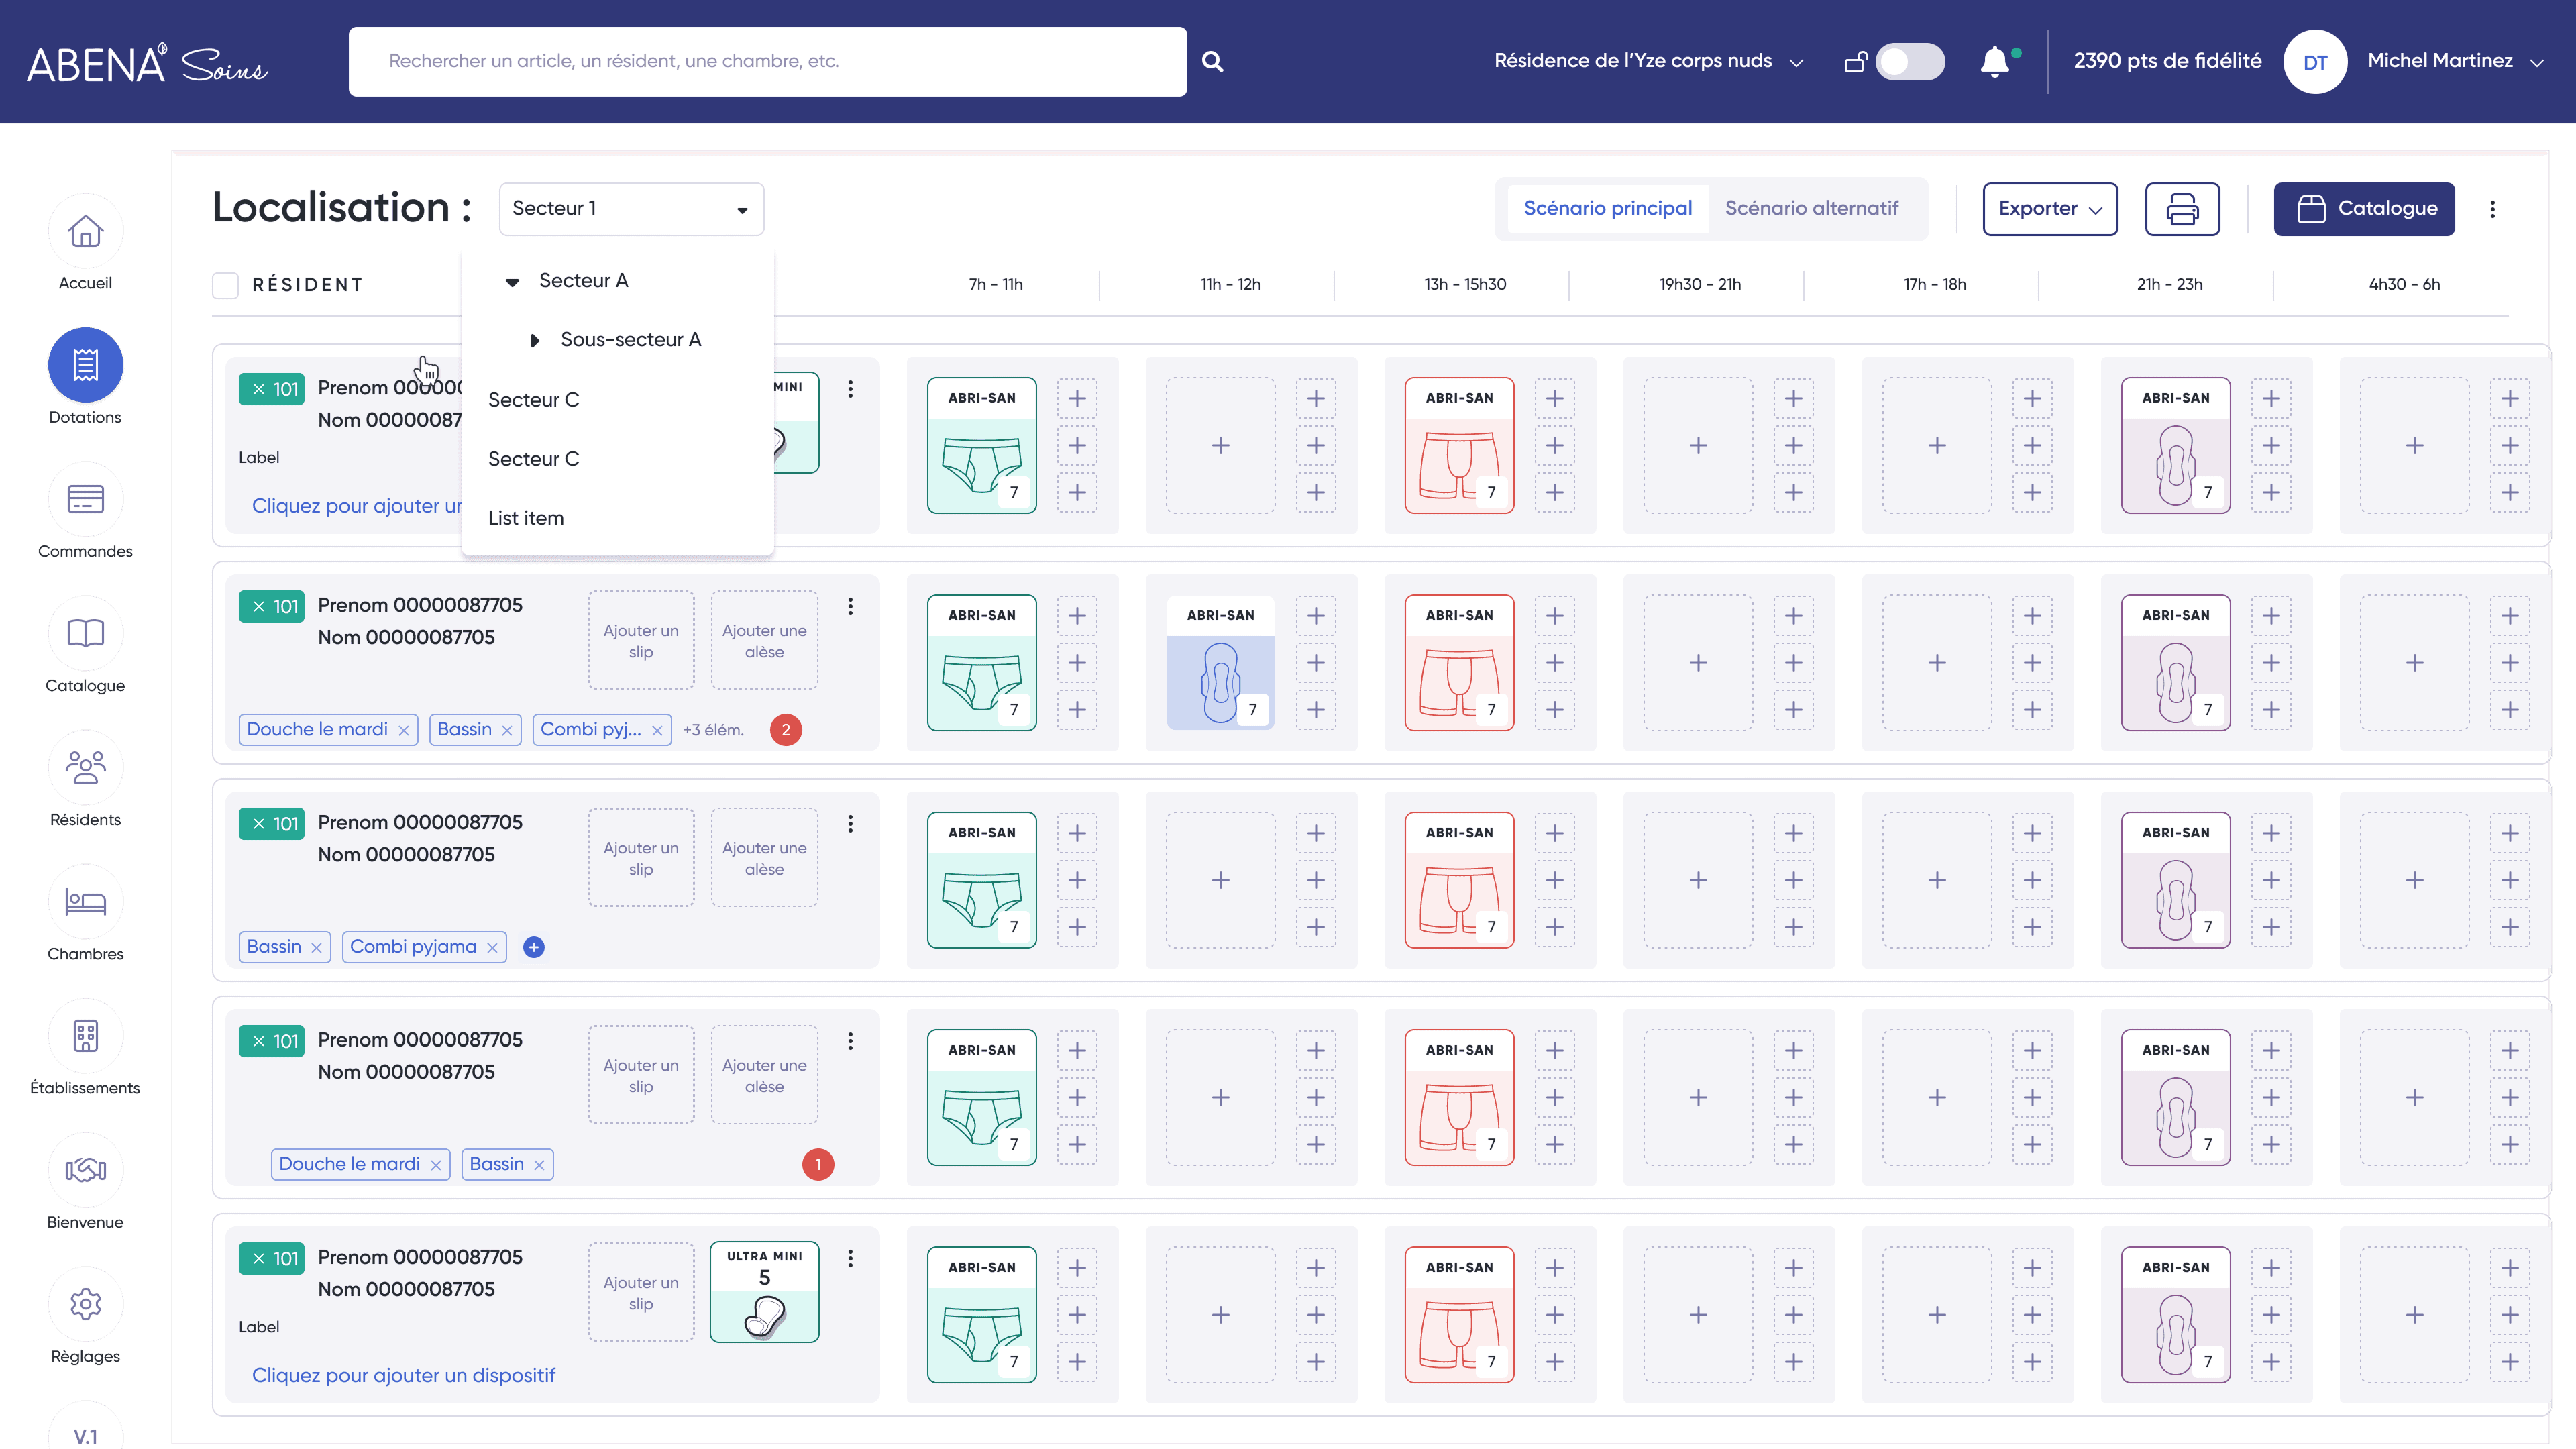Viewport: 2576px width, 1449px height.
Task: Go to the Résidents sidebar icon
Action: 85,767
